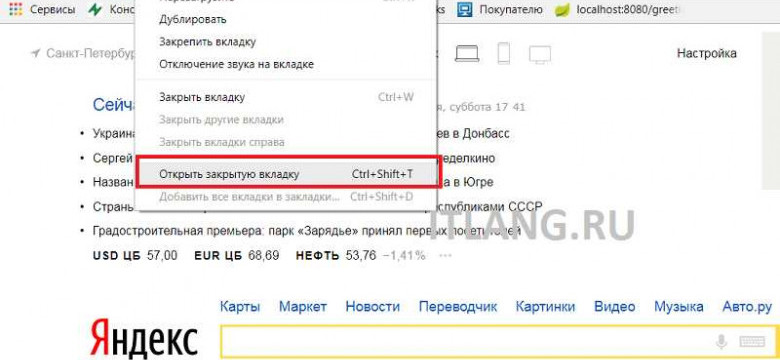Open the Переводчик link
Image resolution: width=780 pixels, height=360 pixels.
(458, 307)
